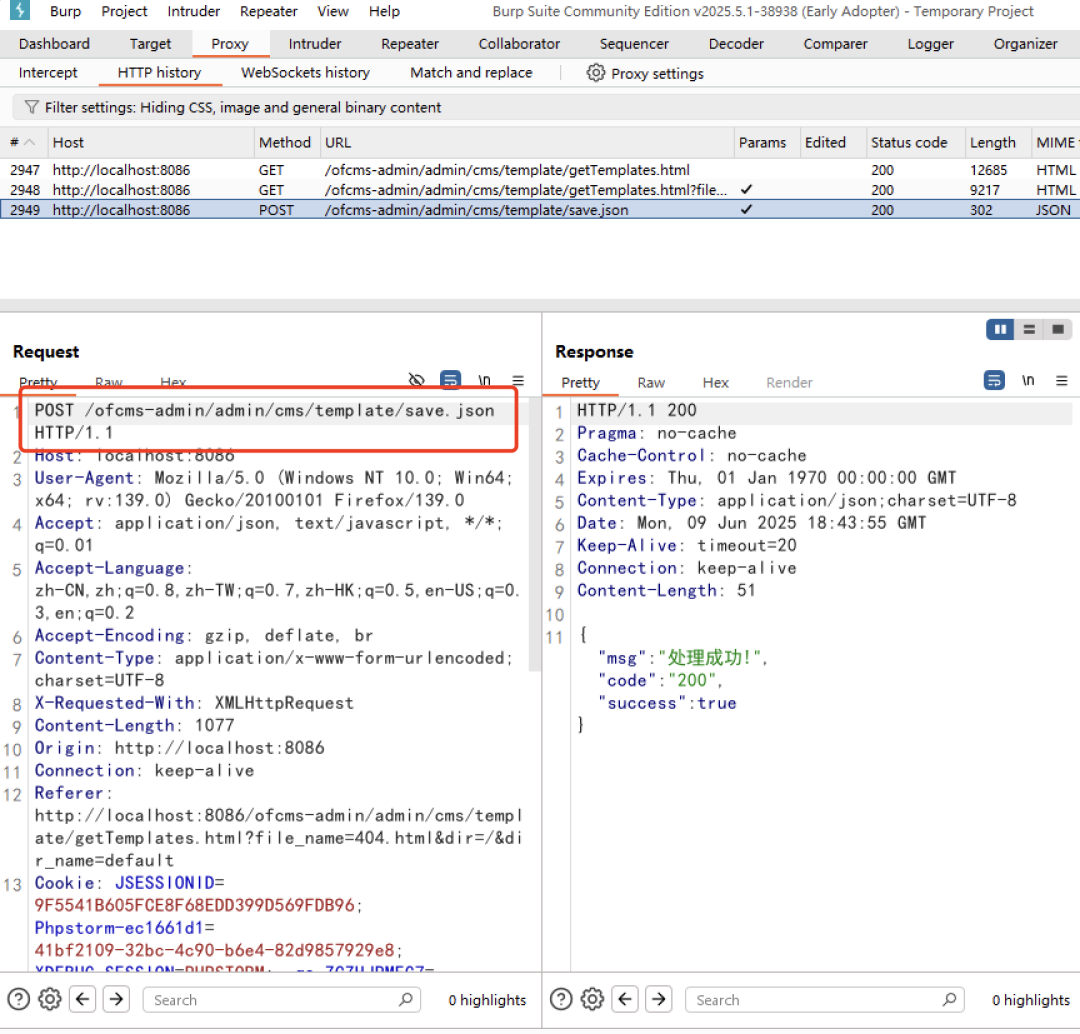
Task: Go to next match in Response search
Action: click(659, 999)
